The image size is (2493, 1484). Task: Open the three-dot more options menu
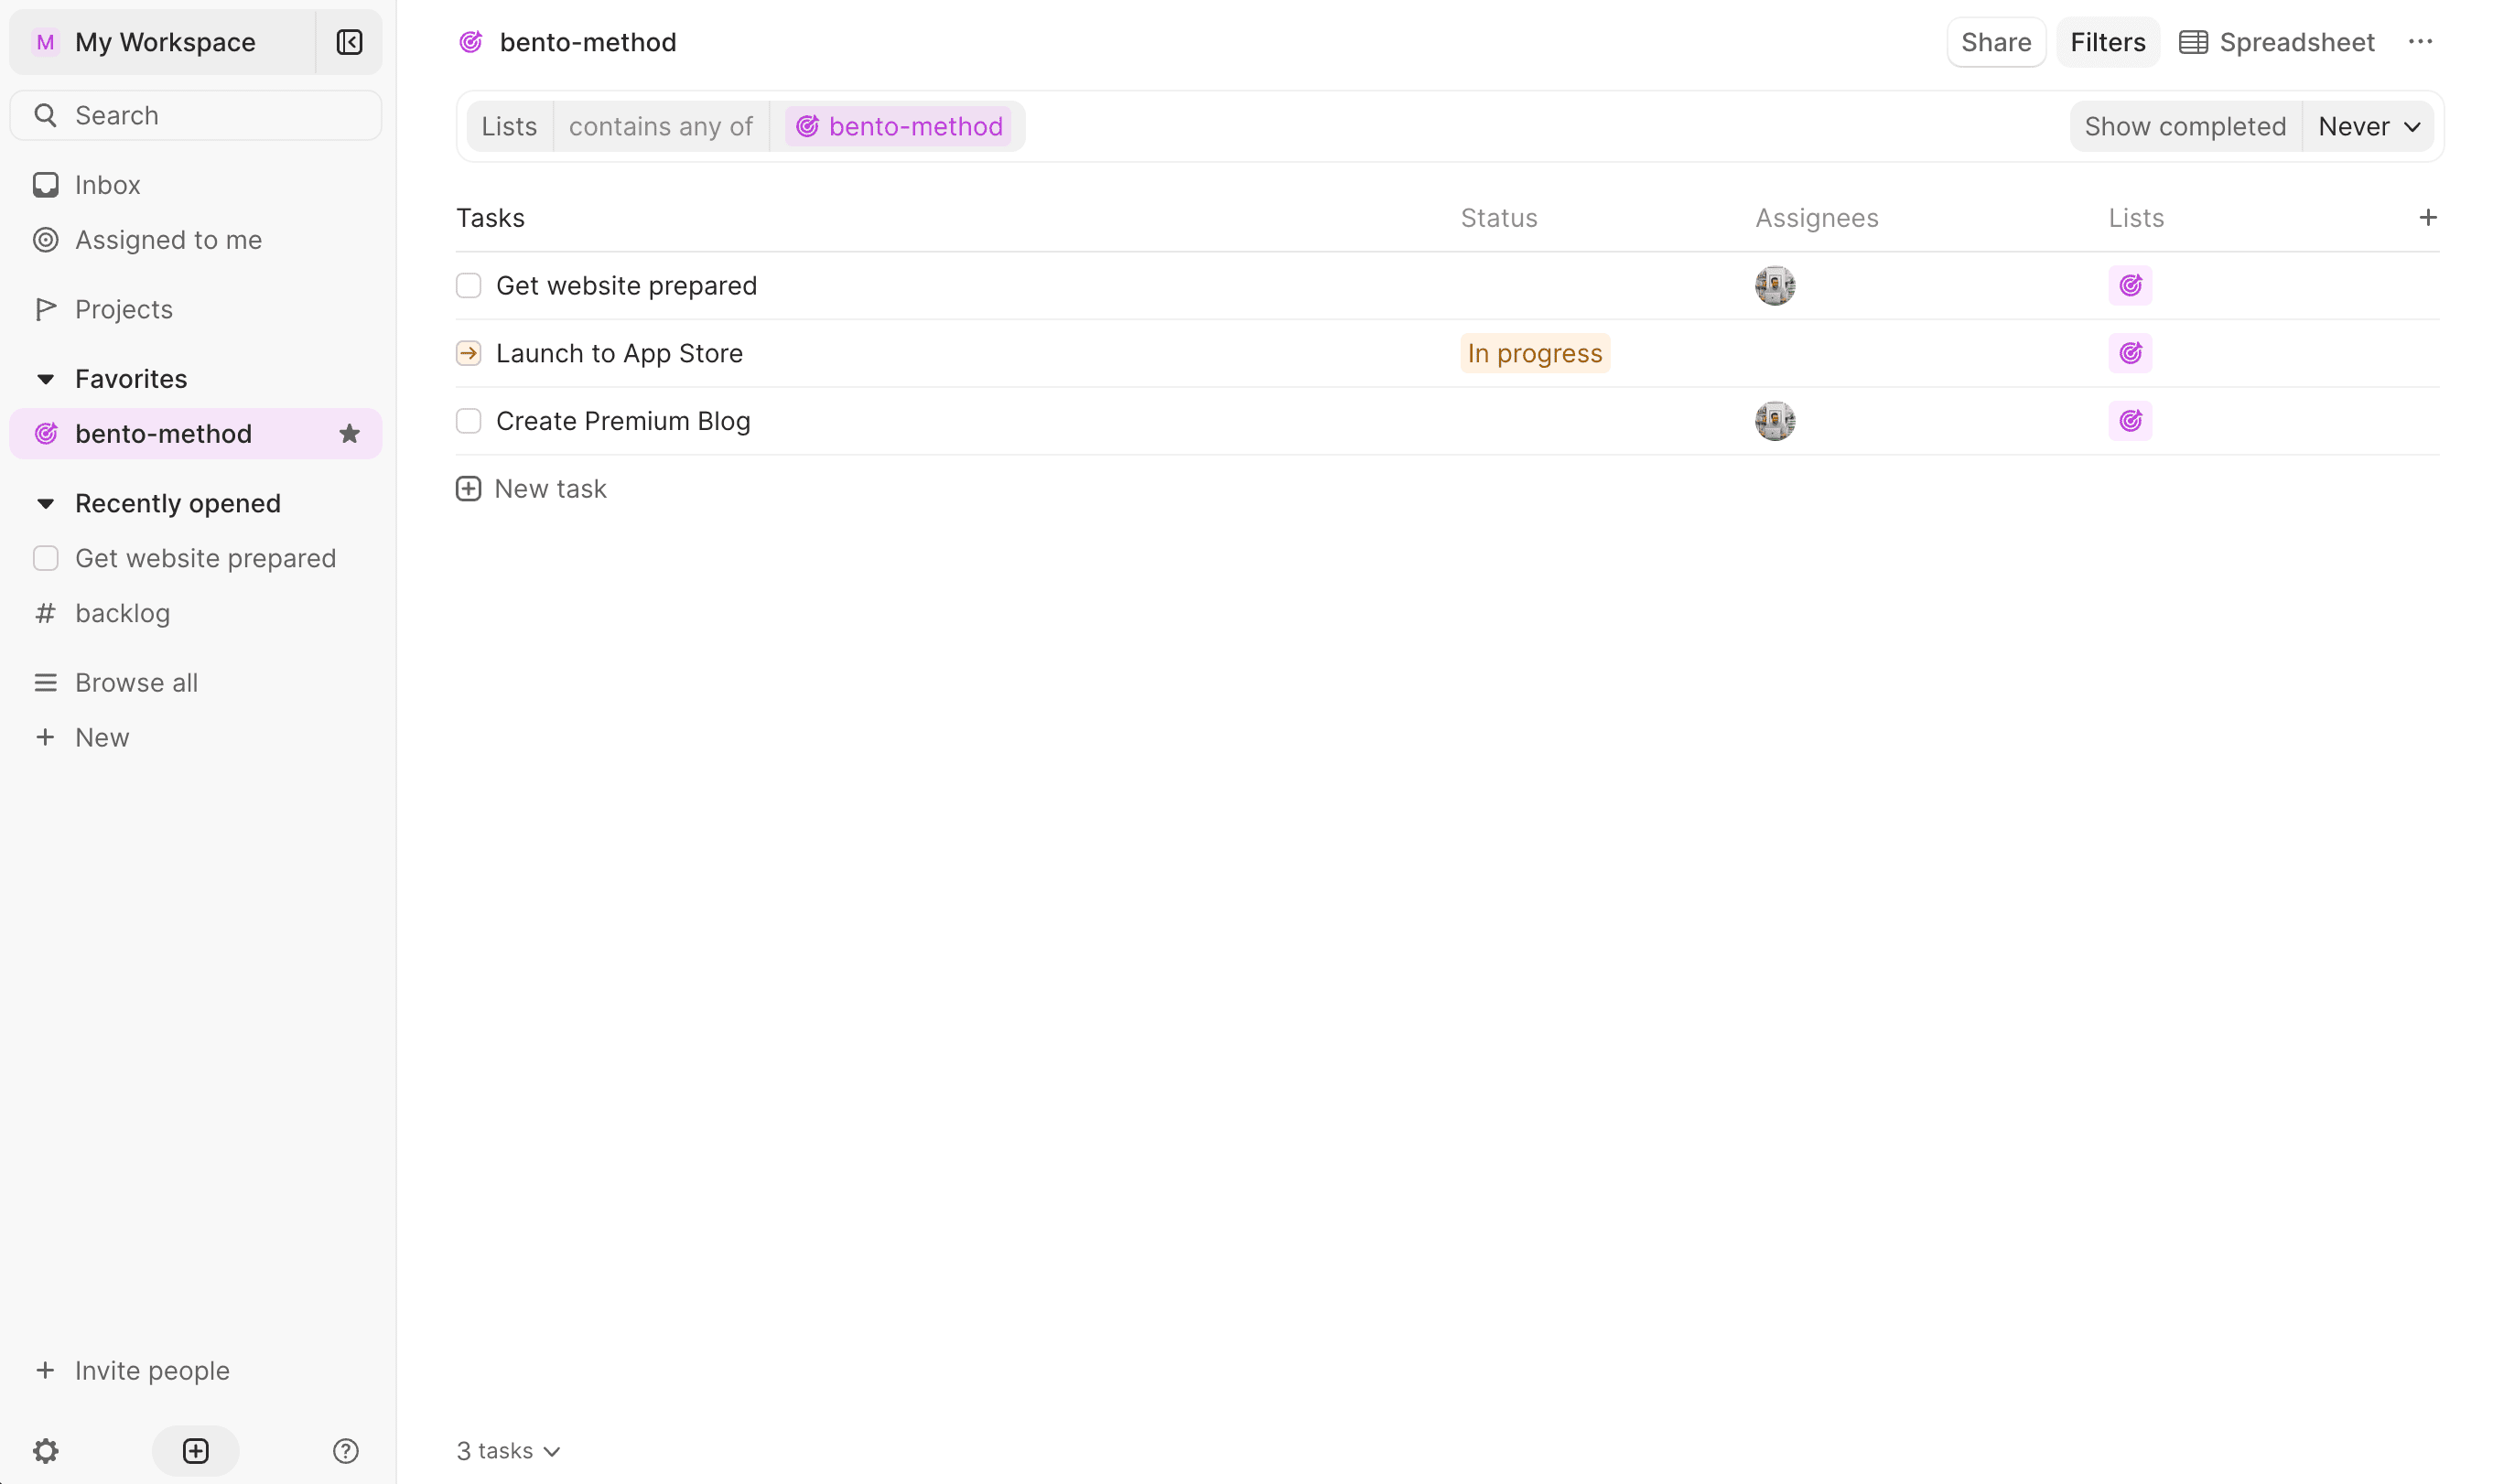2420,42
